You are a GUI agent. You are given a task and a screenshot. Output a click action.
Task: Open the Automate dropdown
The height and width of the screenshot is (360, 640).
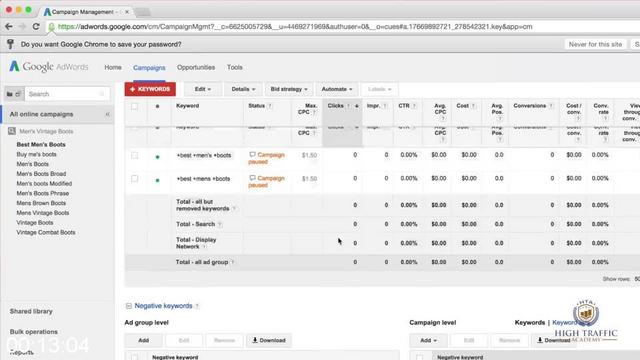(x=337, y=89)
